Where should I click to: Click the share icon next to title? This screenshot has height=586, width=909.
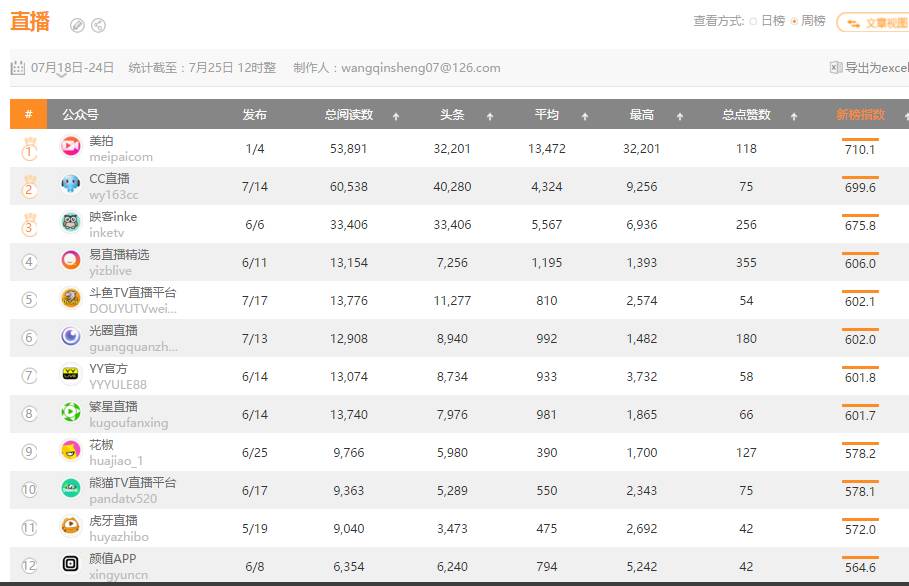[x=99, y=26]
